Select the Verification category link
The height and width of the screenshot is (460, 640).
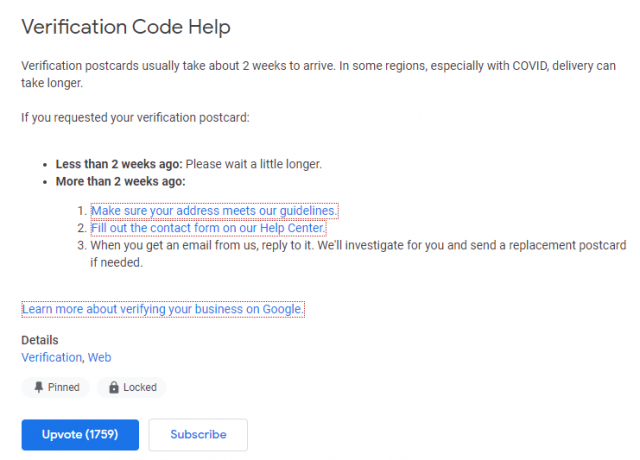[x=51, y=357]
